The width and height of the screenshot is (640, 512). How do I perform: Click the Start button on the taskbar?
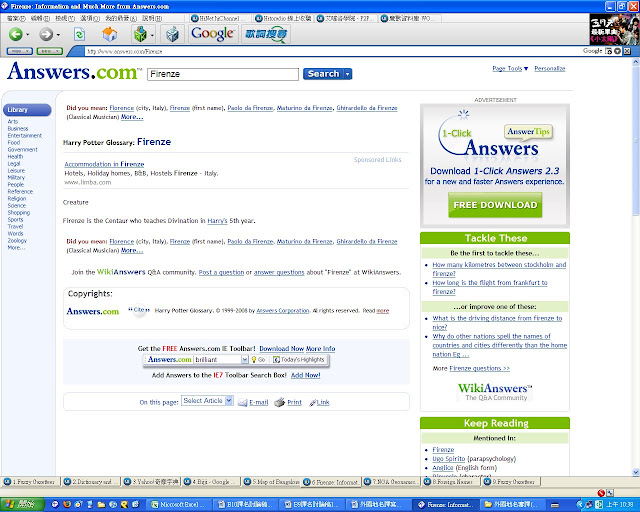[22, 505]
